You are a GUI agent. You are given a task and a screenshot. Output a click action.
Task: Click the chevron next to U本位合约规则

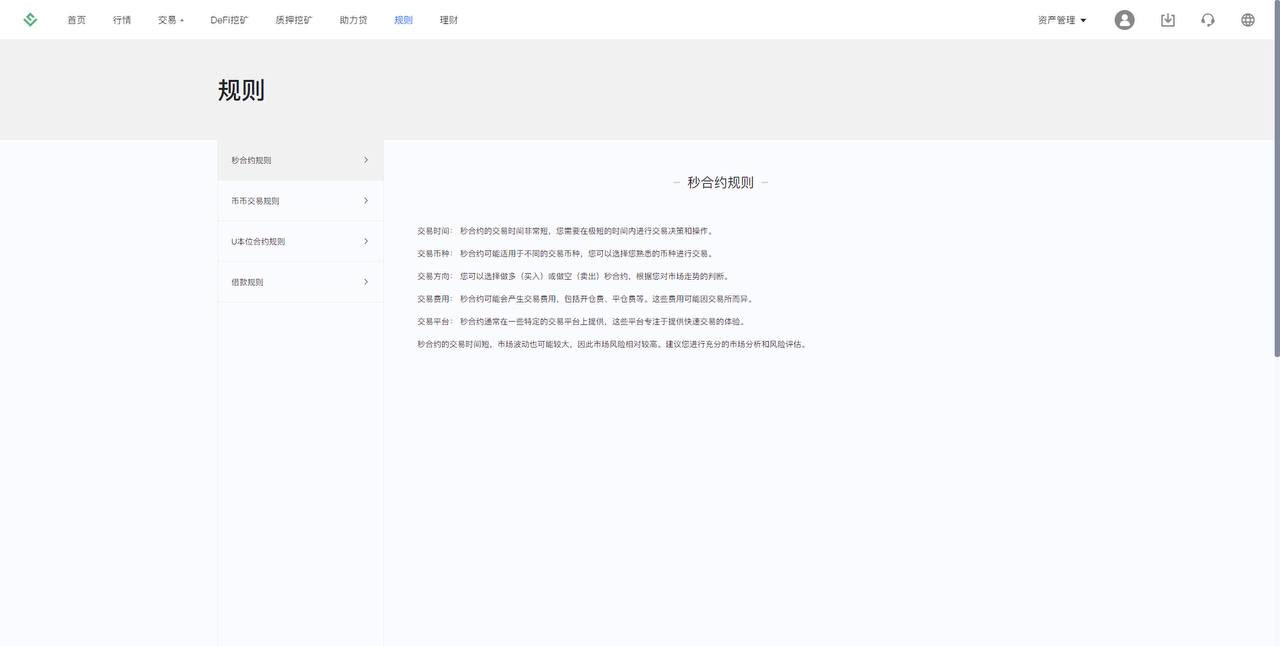click(x=366, y=241)
